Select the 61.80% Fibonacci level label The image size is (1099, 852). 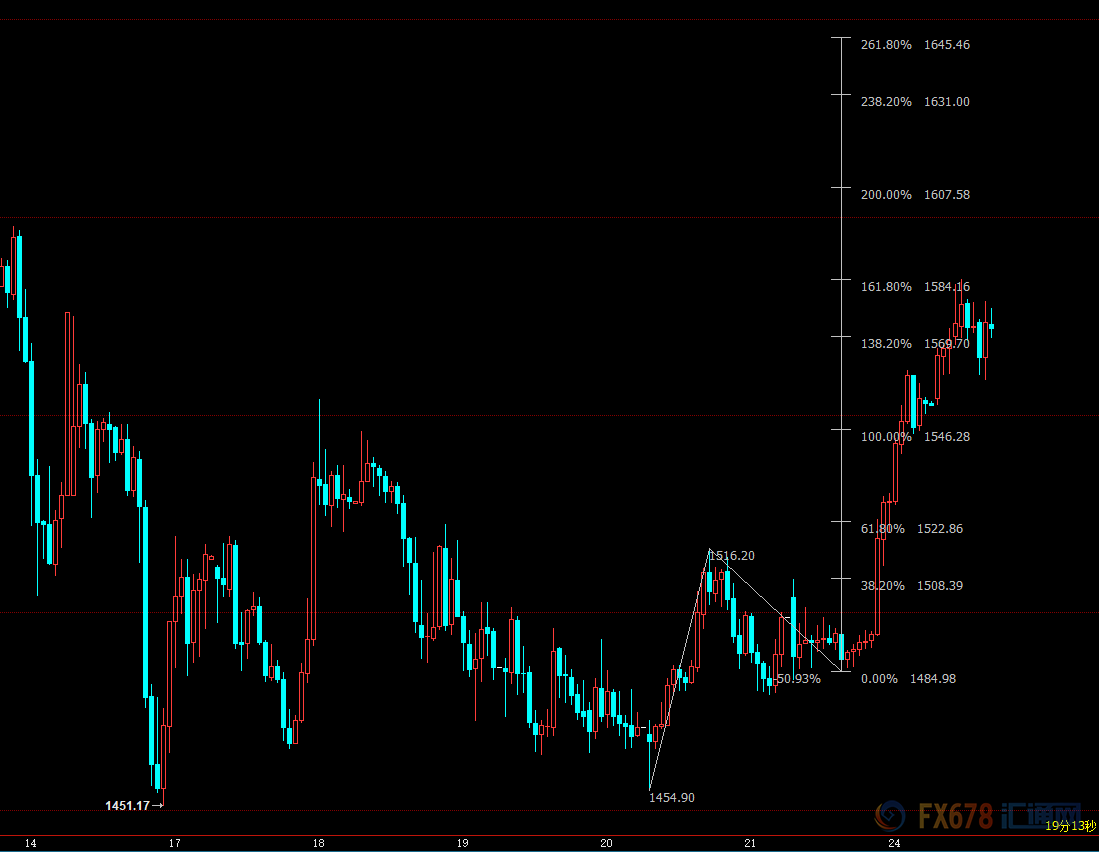tap(882, 529)
